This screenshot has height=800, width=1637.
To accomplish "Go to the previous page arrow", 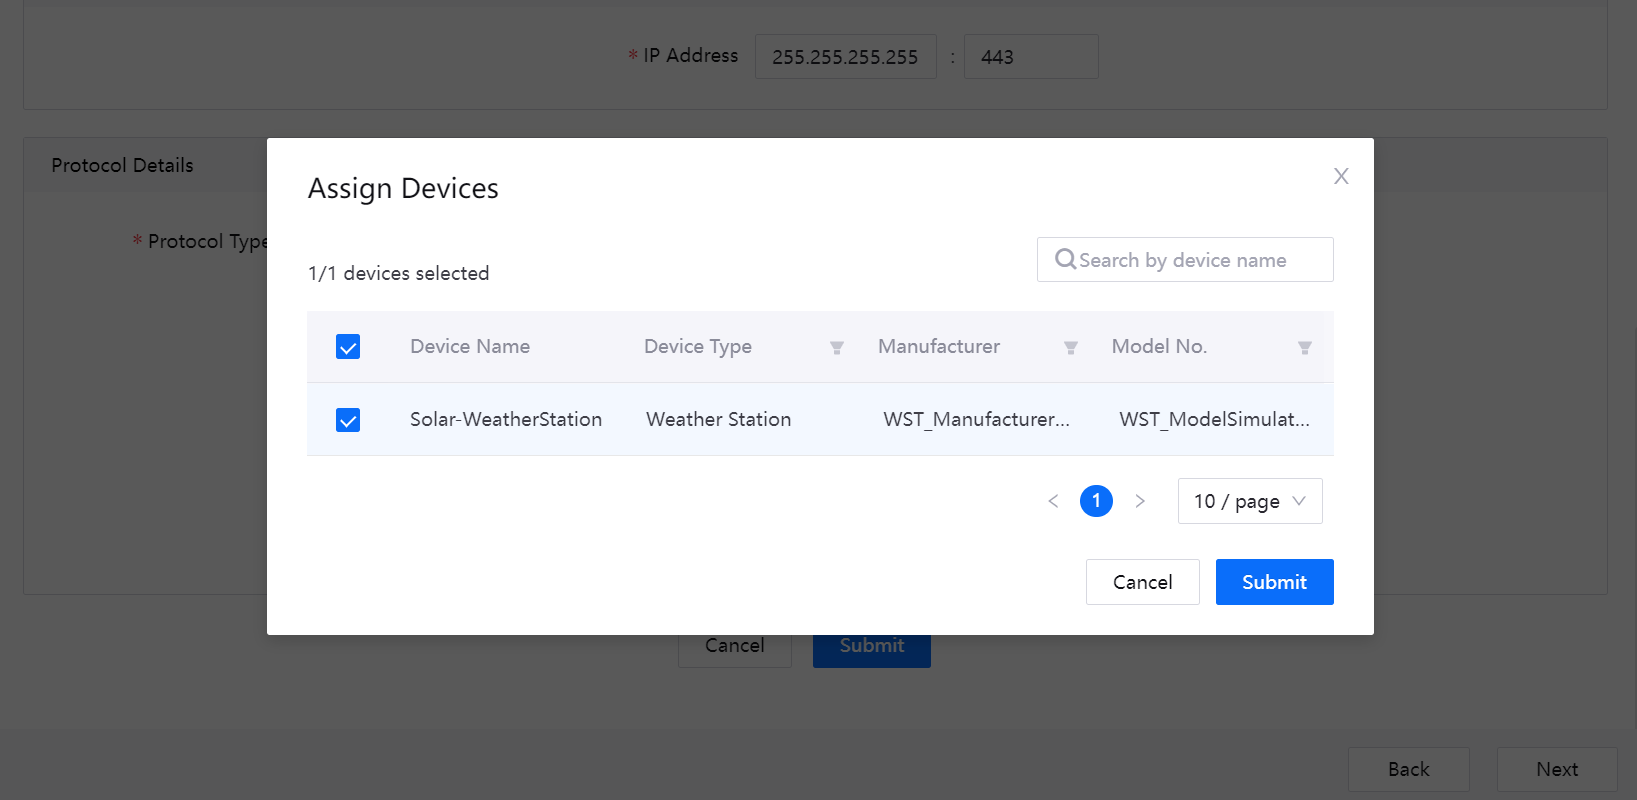I will click(1053, 501).
